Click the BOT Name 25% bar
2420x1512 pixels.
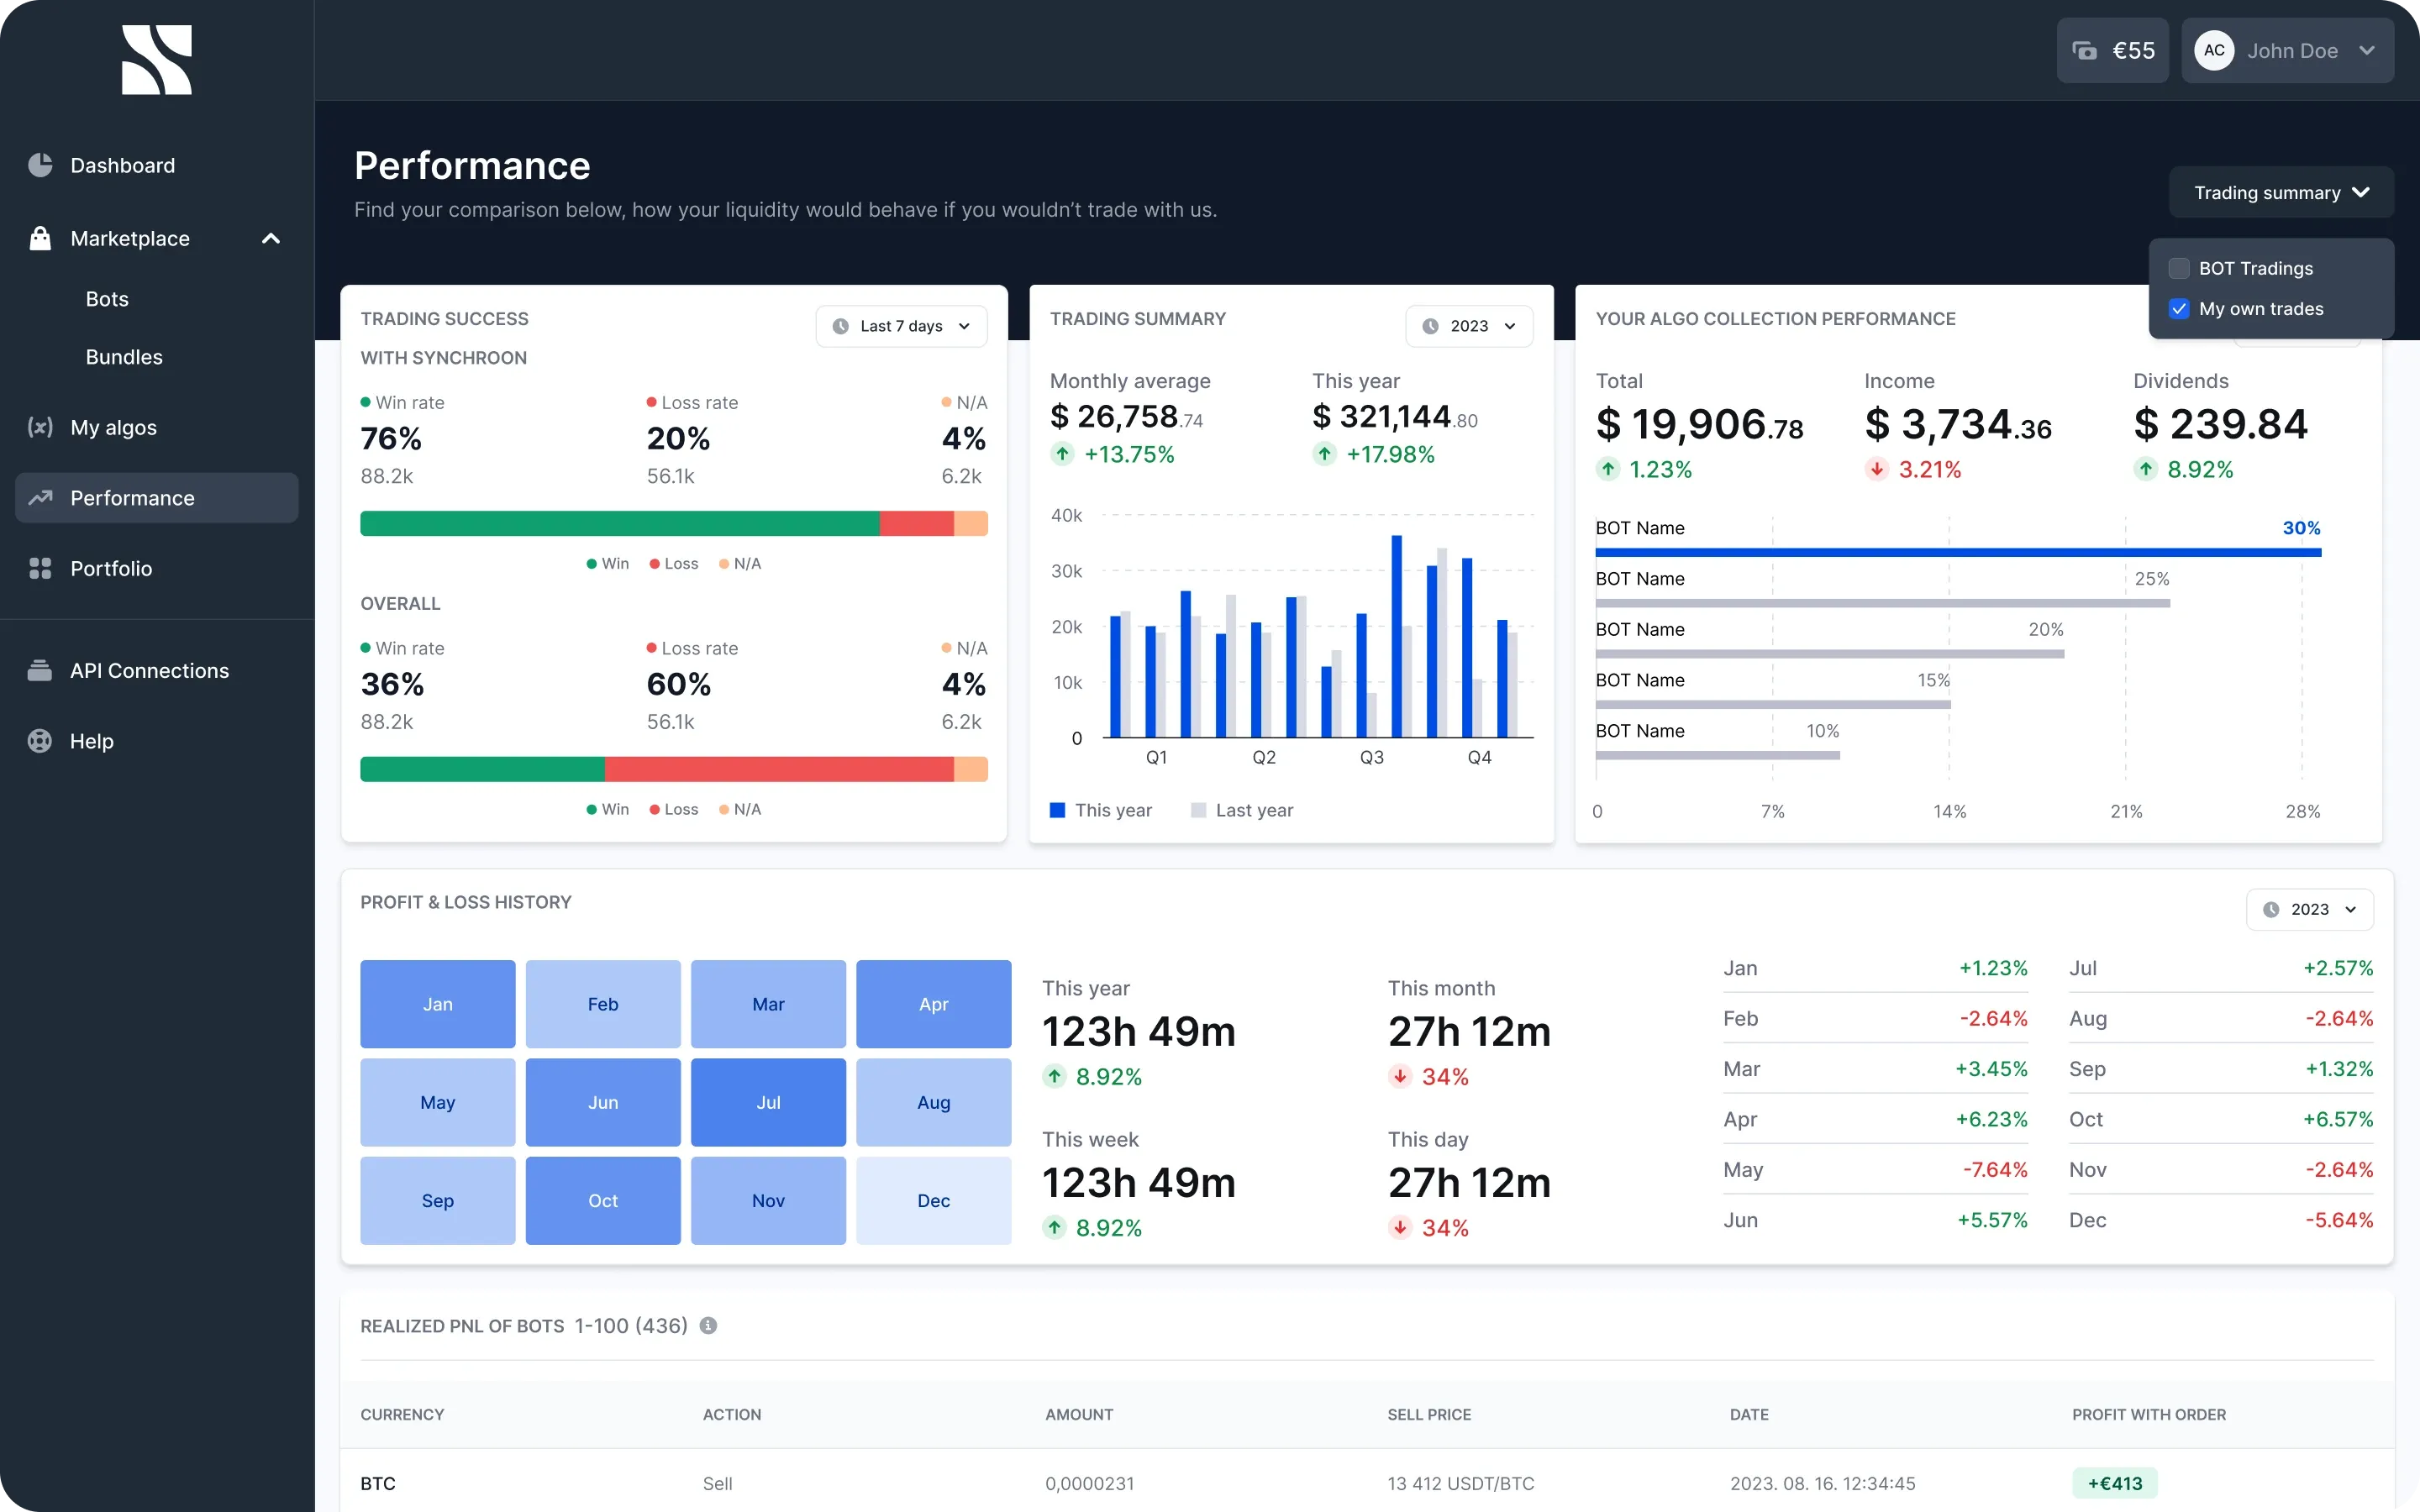pyautogui.click(x=1883, y=603)
